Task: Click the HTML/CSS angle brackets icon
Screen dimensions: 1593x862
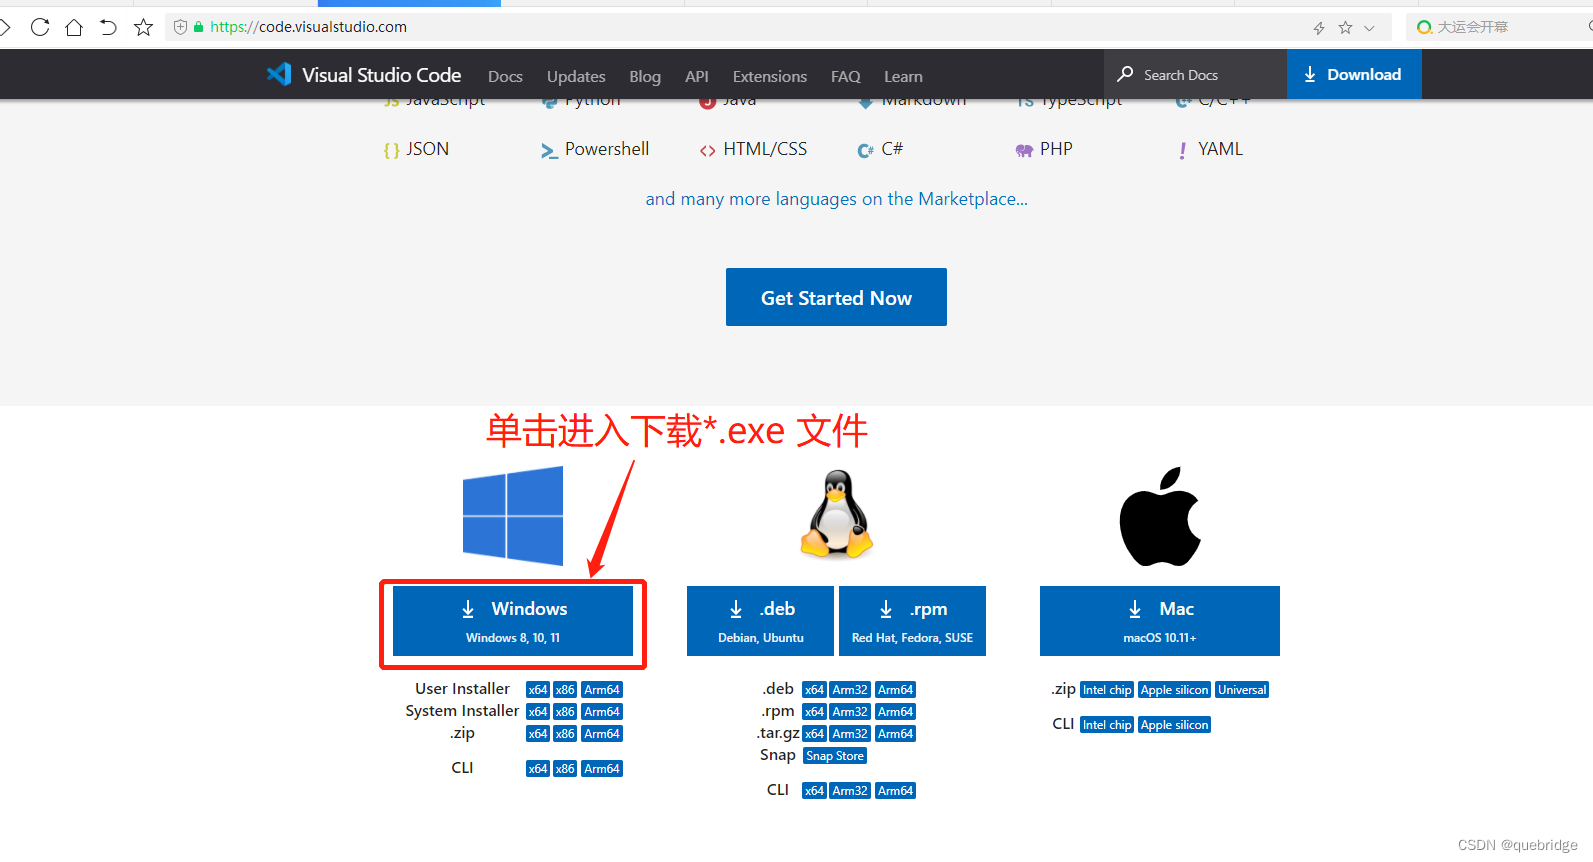Action: coord(707,150)
